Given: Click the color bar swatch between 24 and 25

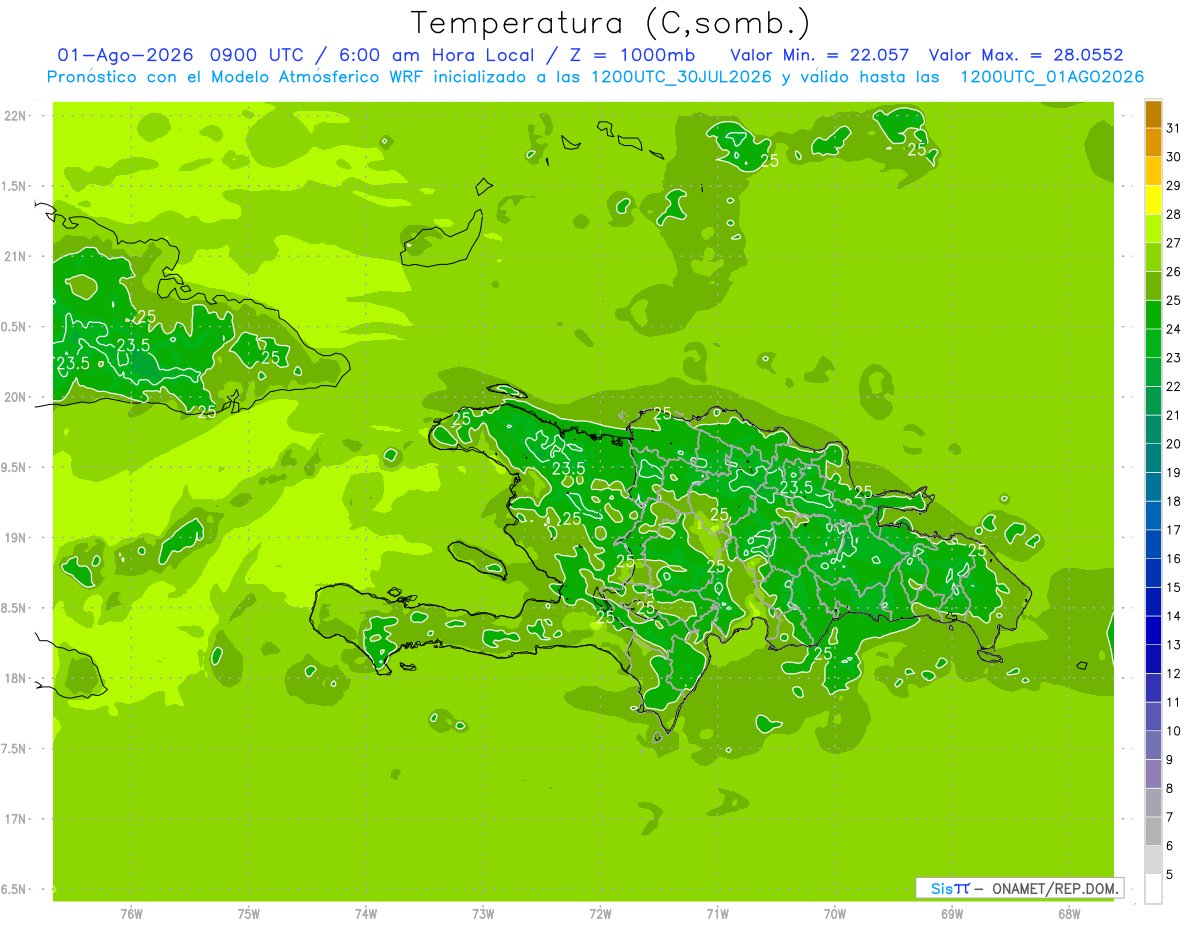Looking at the screenshot, I should [1153, 315].
